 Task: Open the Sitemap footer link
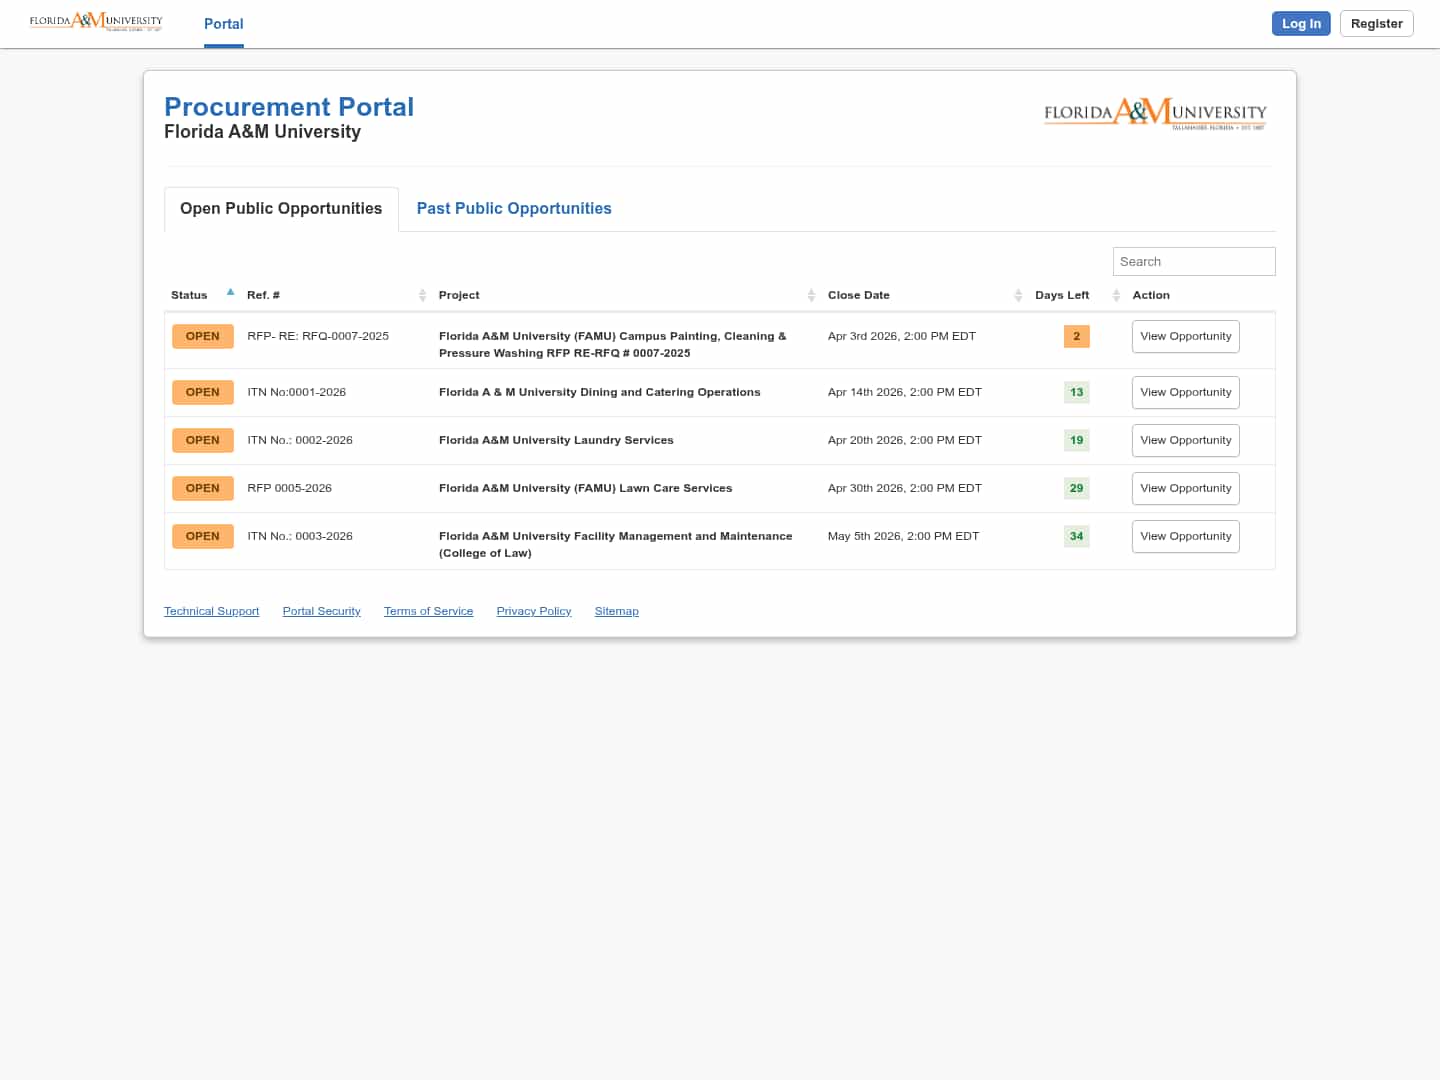616,611
